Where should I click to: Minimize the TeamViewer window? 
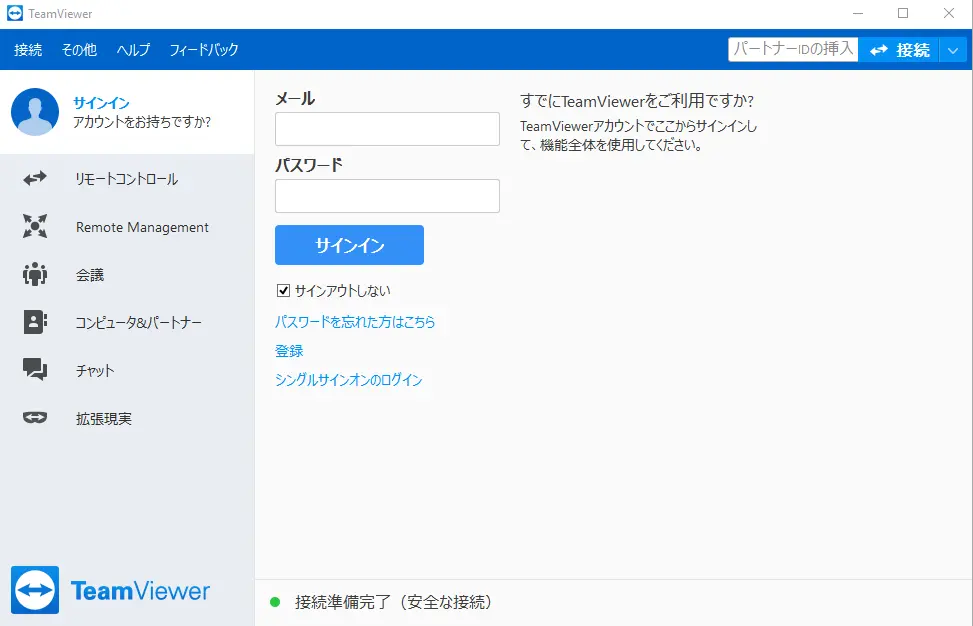pos(858,14)
